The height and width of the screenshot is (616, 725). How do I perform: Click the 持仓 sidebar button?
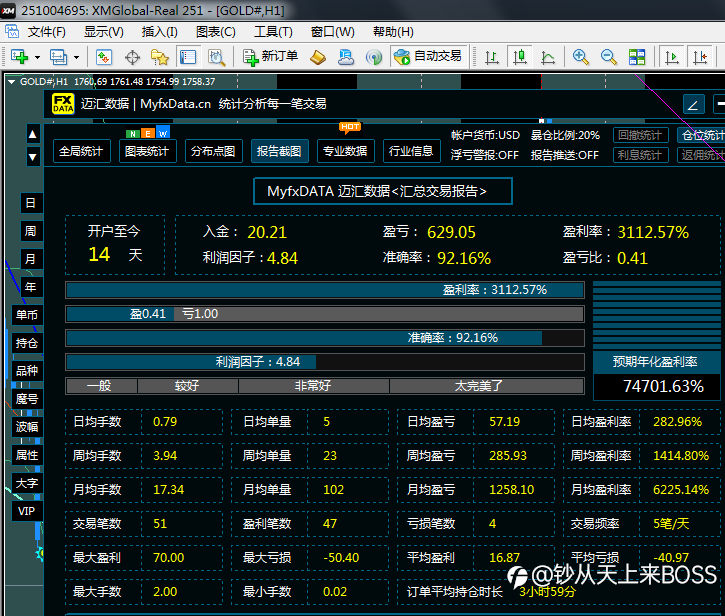click(28, 343)
